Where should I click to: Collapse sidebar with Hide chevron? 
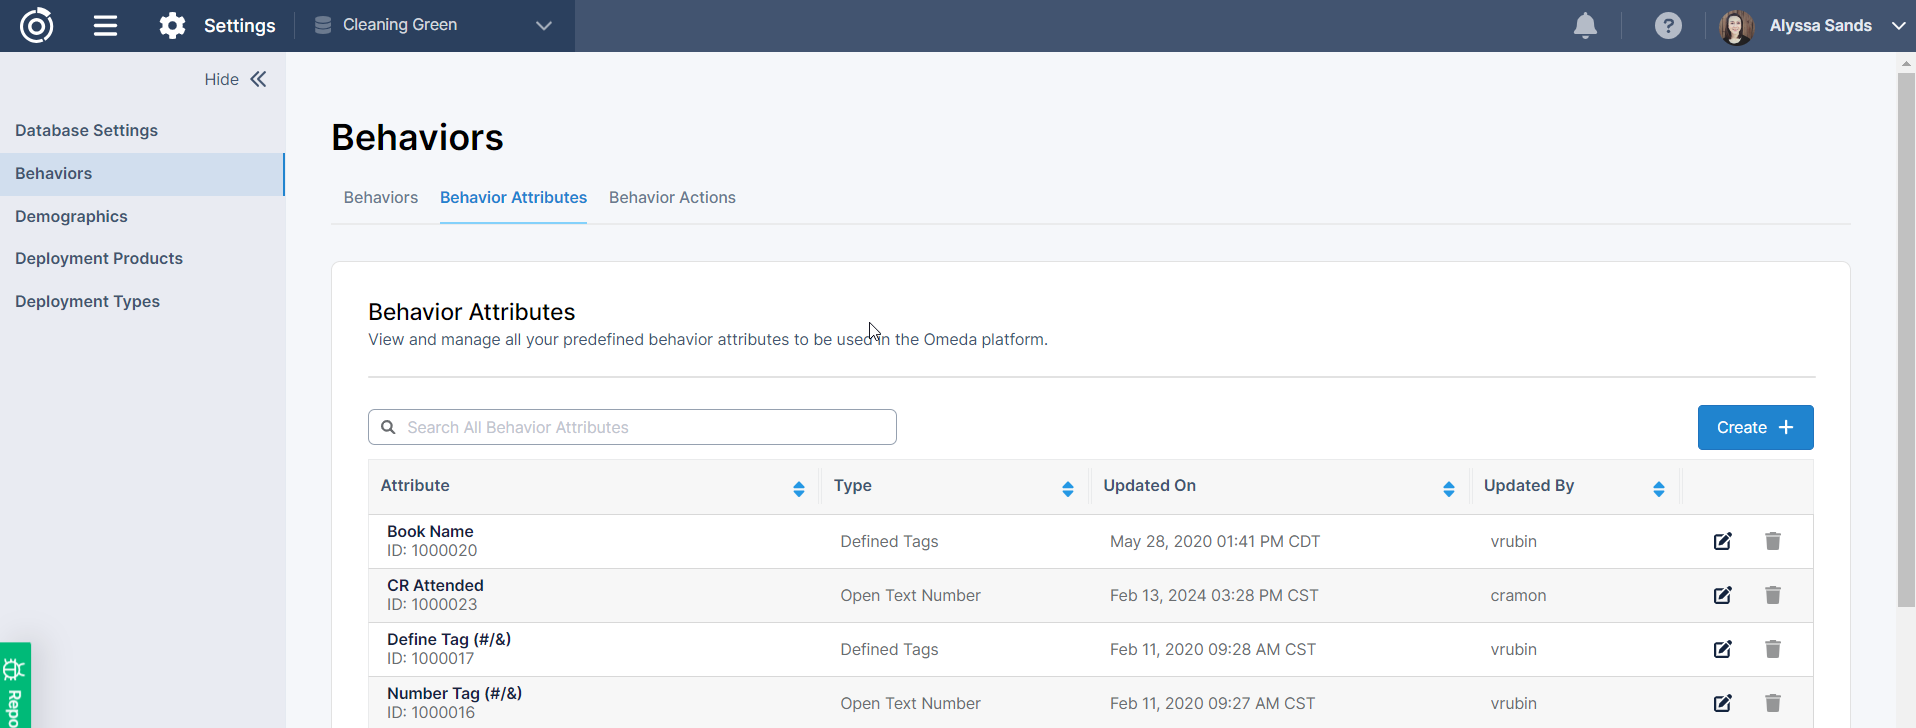pyautogui.click(x=258, y=79)
